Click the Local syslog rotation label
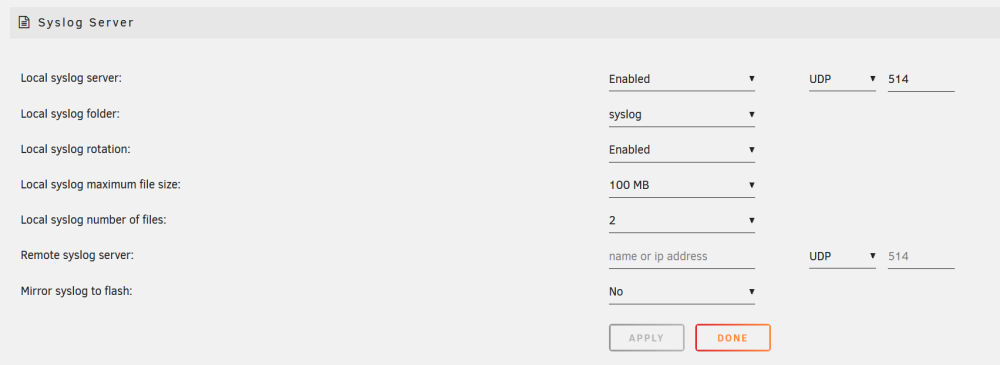This screenshot has height=365, width=1000. (x=76, y=149)
